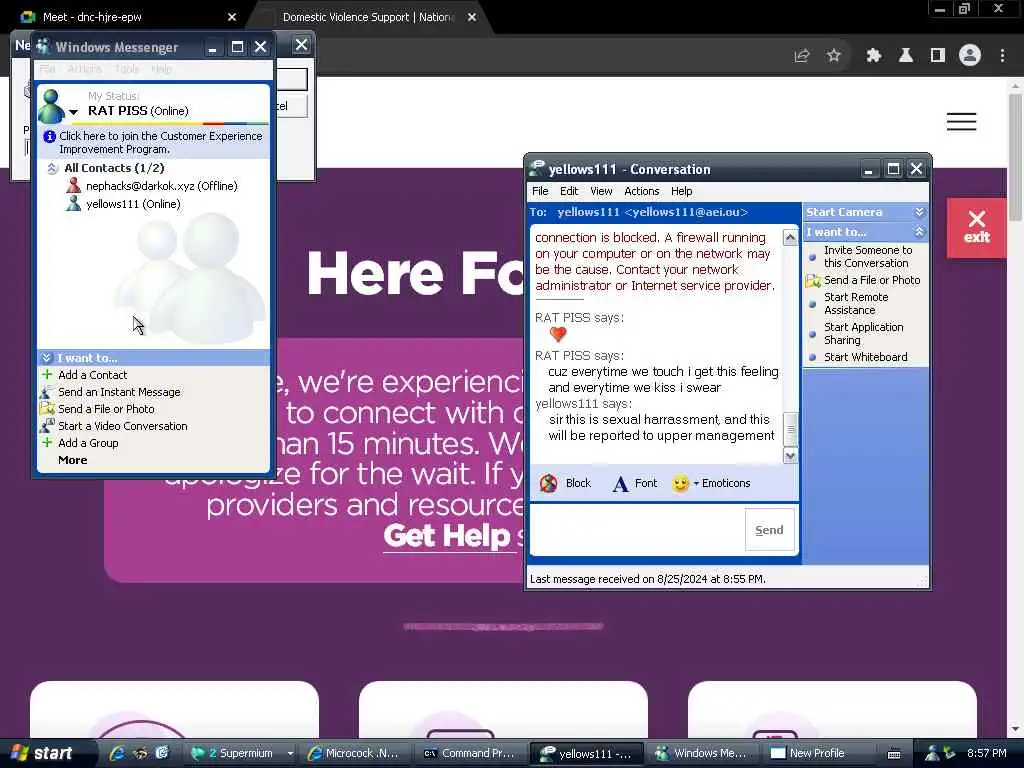
Task: Open Edit menu in Conversation window
Action: (569, 191)
